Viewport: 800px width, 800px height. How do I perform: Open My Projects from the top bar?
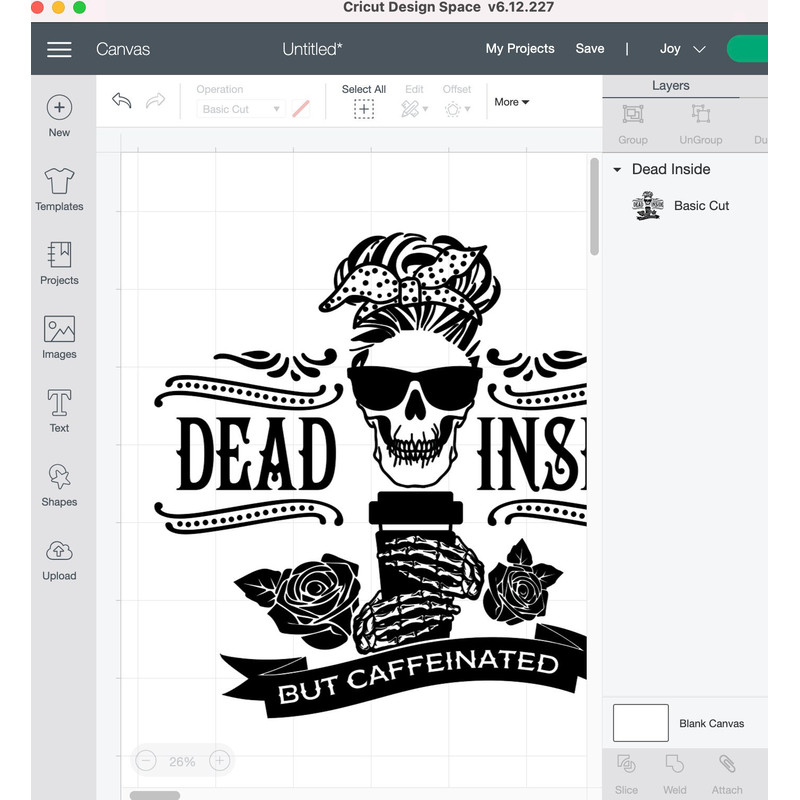tap(520, 48)
